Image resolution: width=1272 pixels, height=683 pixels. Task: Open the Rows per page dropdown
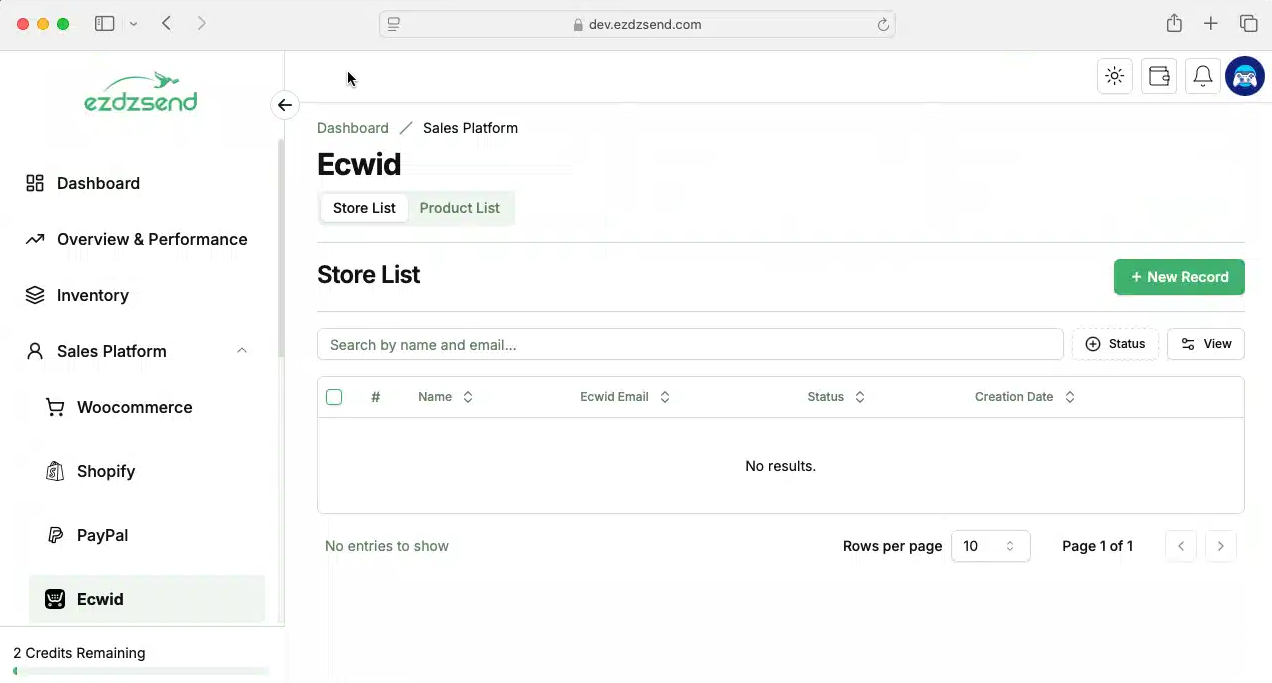point(990,546)
